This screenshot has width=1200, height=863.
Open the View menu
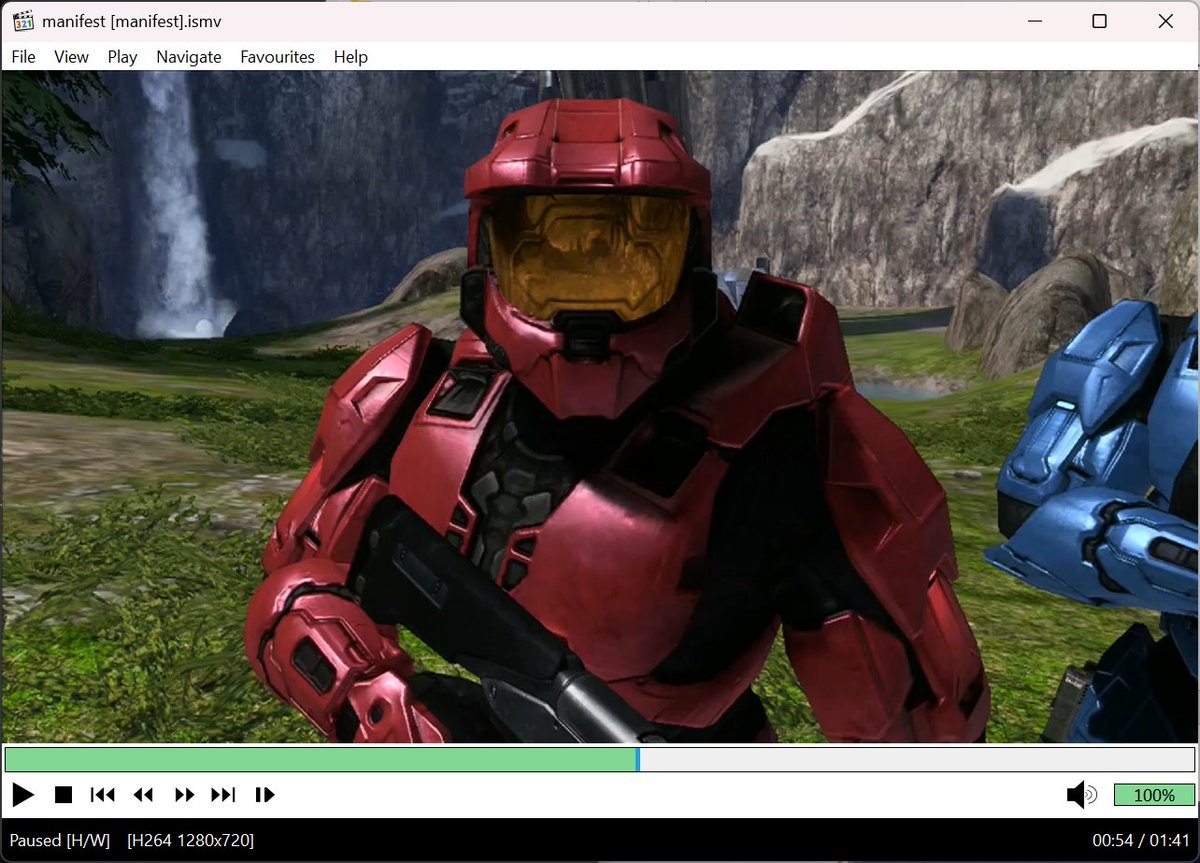click(x=71, y=57)
